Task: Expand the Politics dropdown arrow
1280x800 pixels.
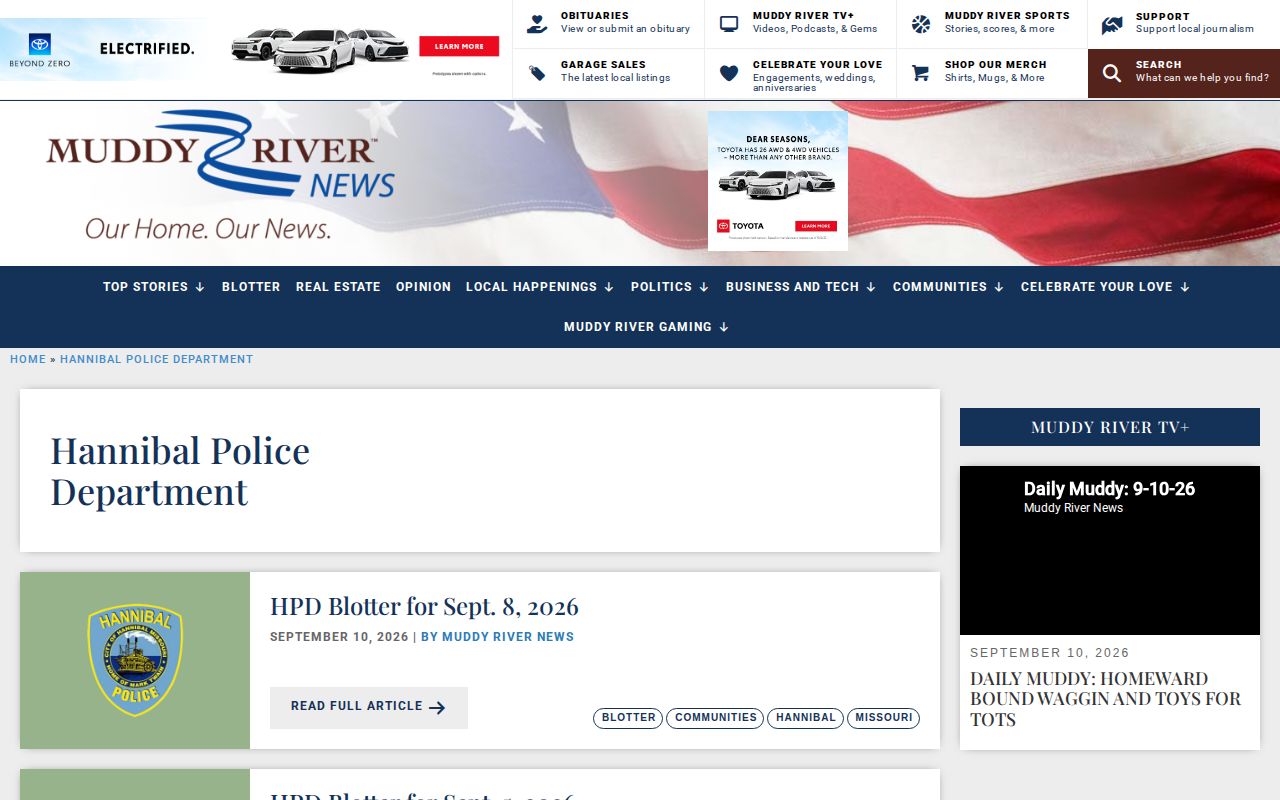Action: tap(704, 287)
